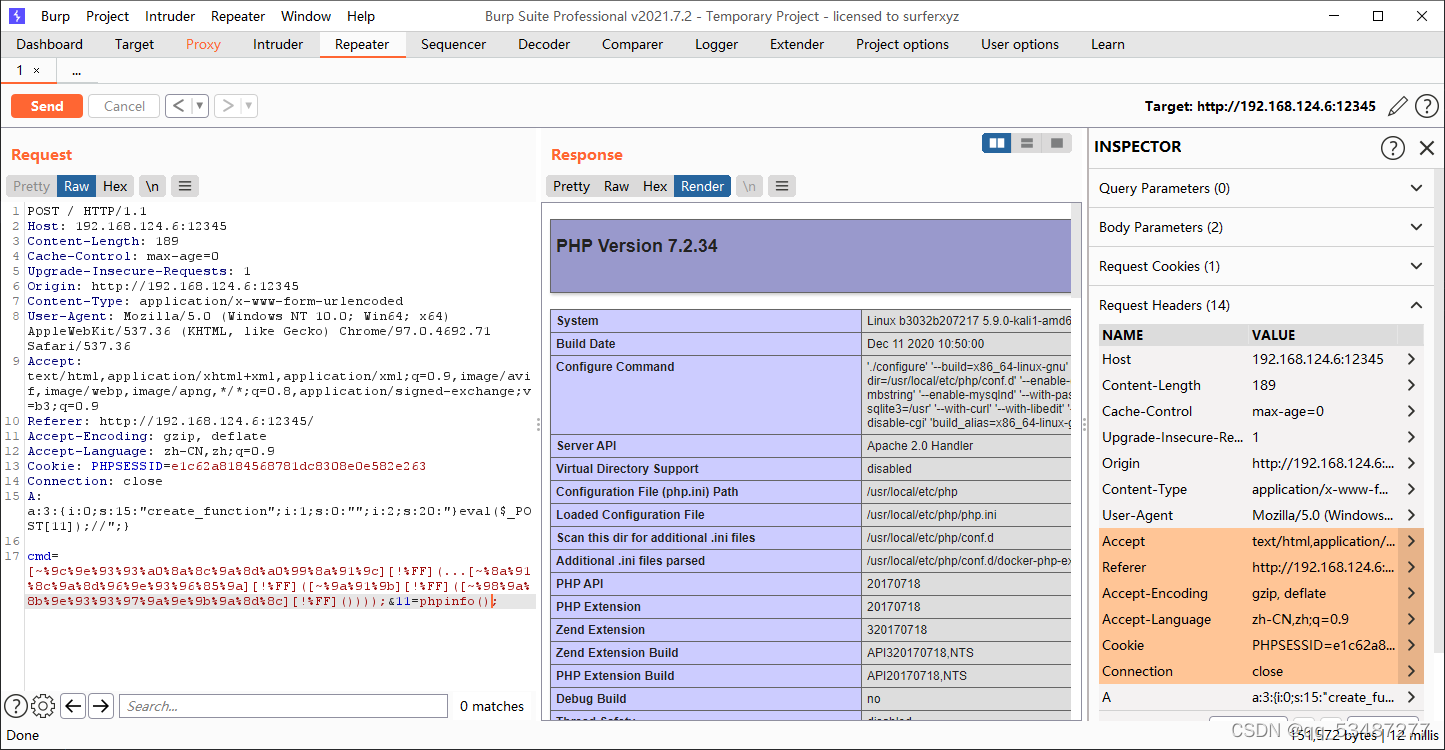
Task: Open User-Agent header row chevron
Action: [1411, 515]
